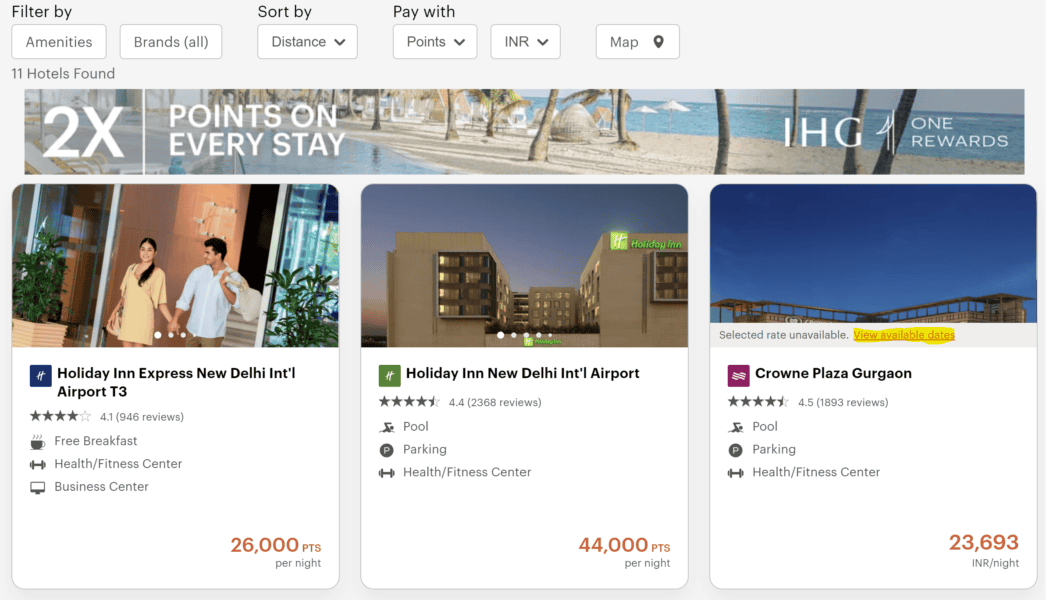Open the Pay with Points dropdown
This screenshot has width=1046, height=600.
click(x=434, y=41)
